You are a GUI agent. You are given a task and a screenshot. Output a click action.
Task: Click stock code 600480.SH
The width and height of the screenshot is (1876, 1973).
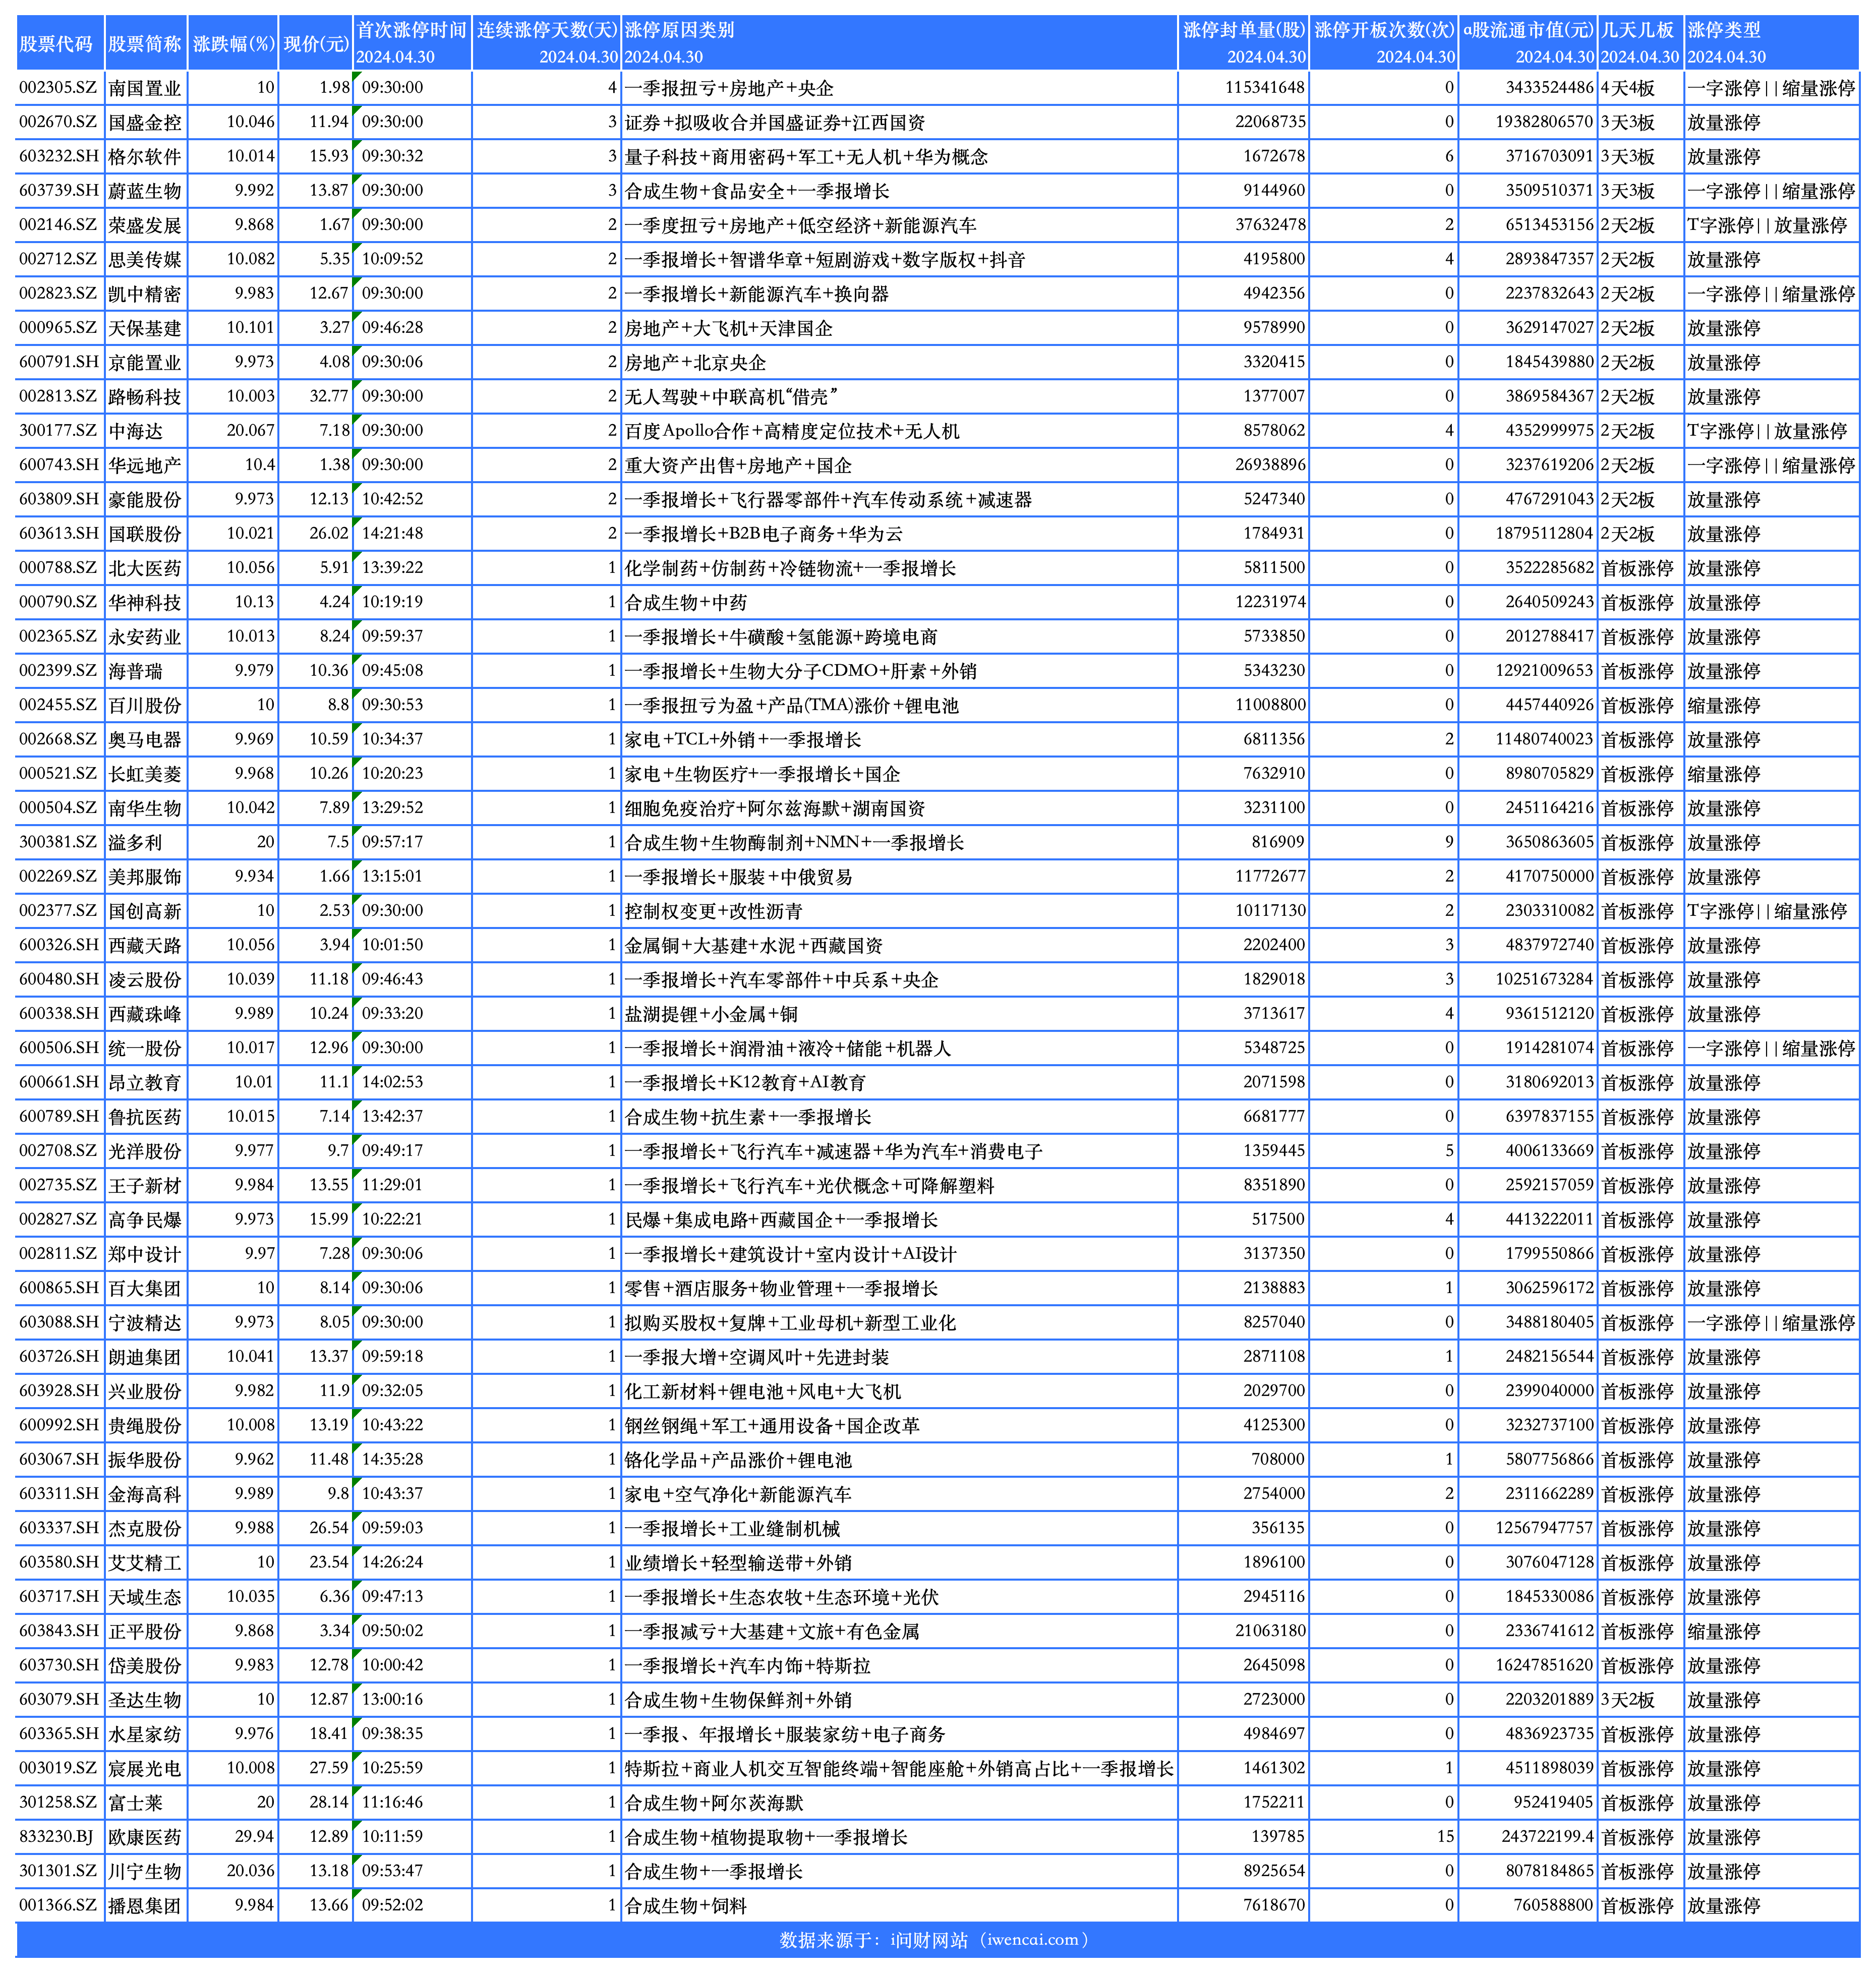point(59,979)
